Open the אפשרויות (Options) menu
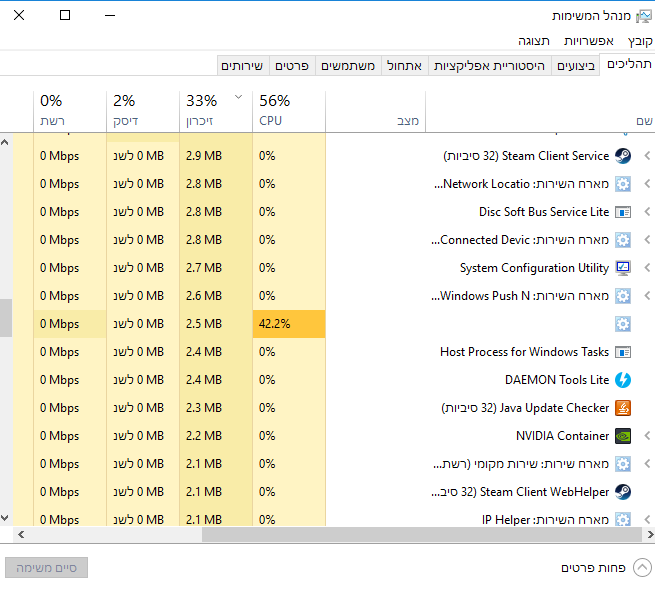Screen dimensions: 655x590 pyautogui.click(x=589, y=41)
